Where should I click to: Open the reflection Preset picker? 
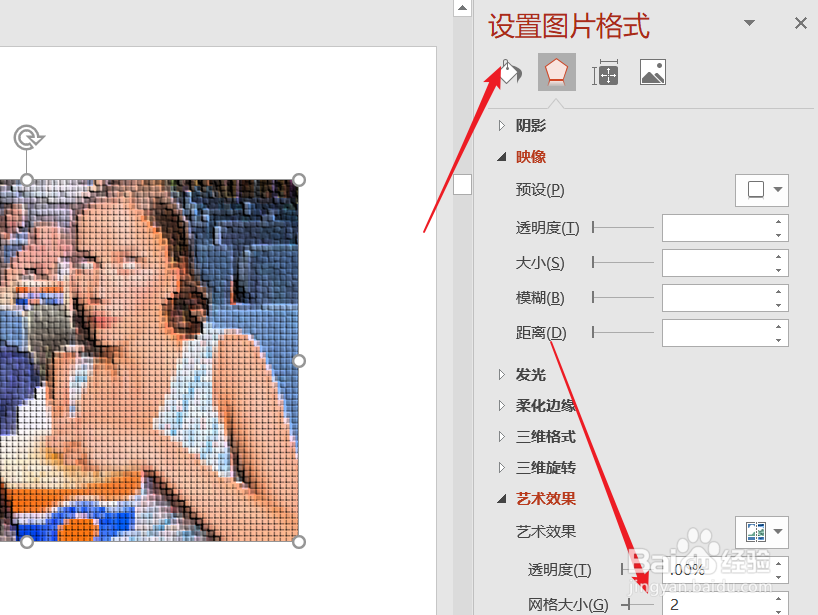761,189
